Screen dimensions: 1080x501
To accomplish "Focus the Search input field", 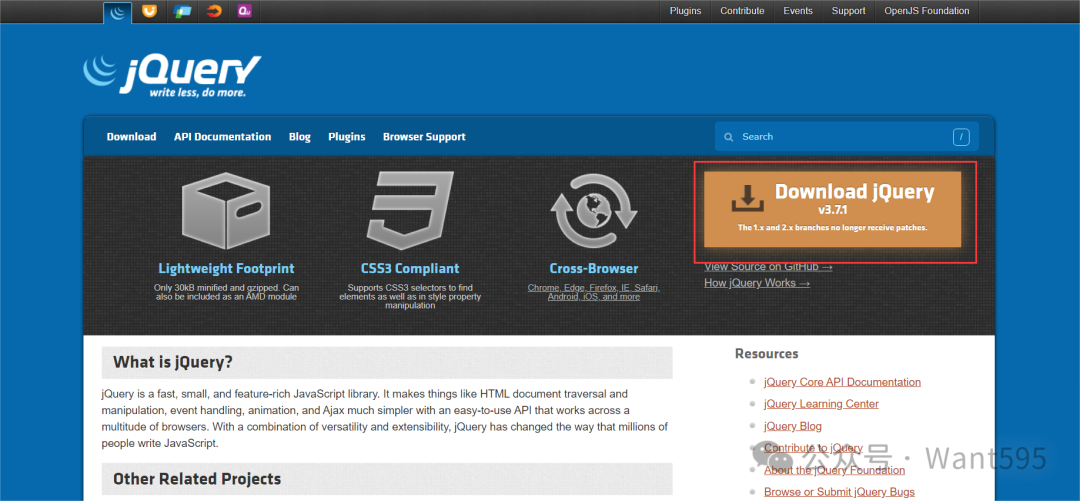I will click(847, 136).
